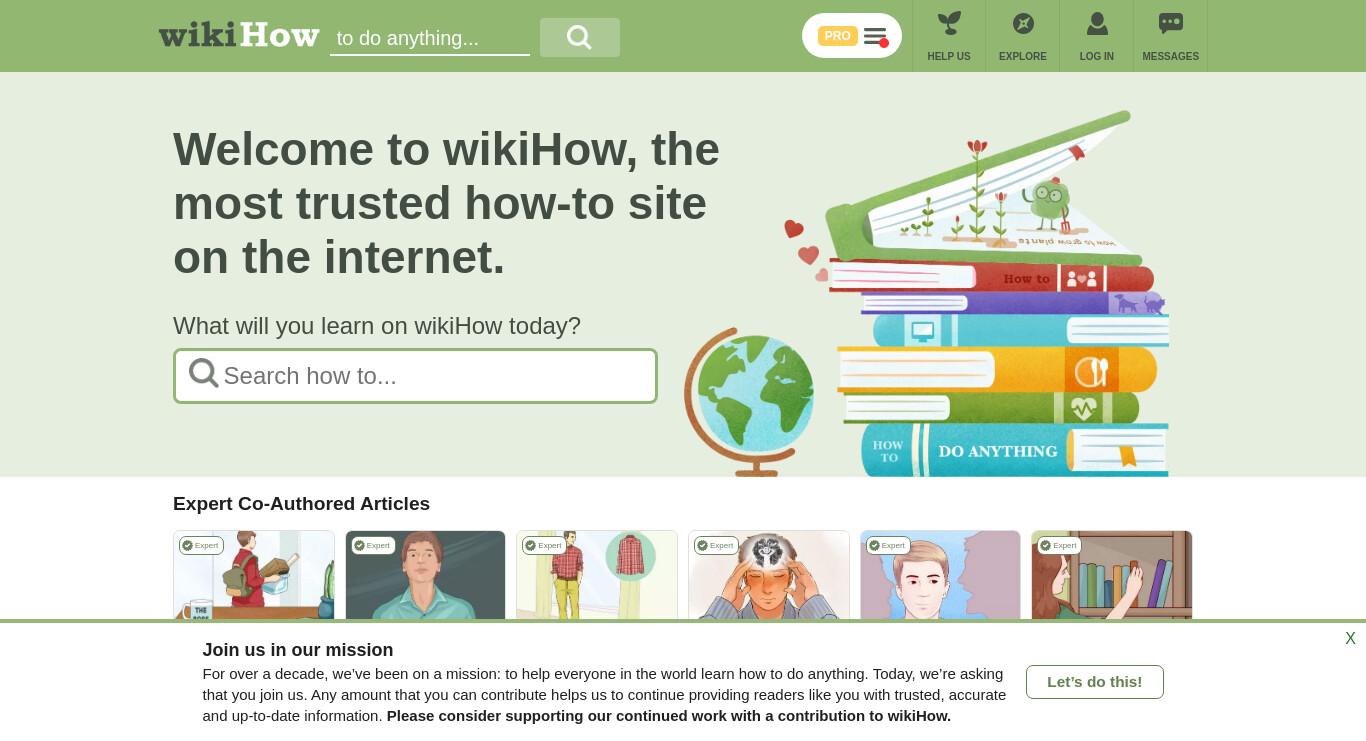Screen dimensions: 1366x741
Task: Select the red plaid shirt article thumbnail
Action: (597, 576)
